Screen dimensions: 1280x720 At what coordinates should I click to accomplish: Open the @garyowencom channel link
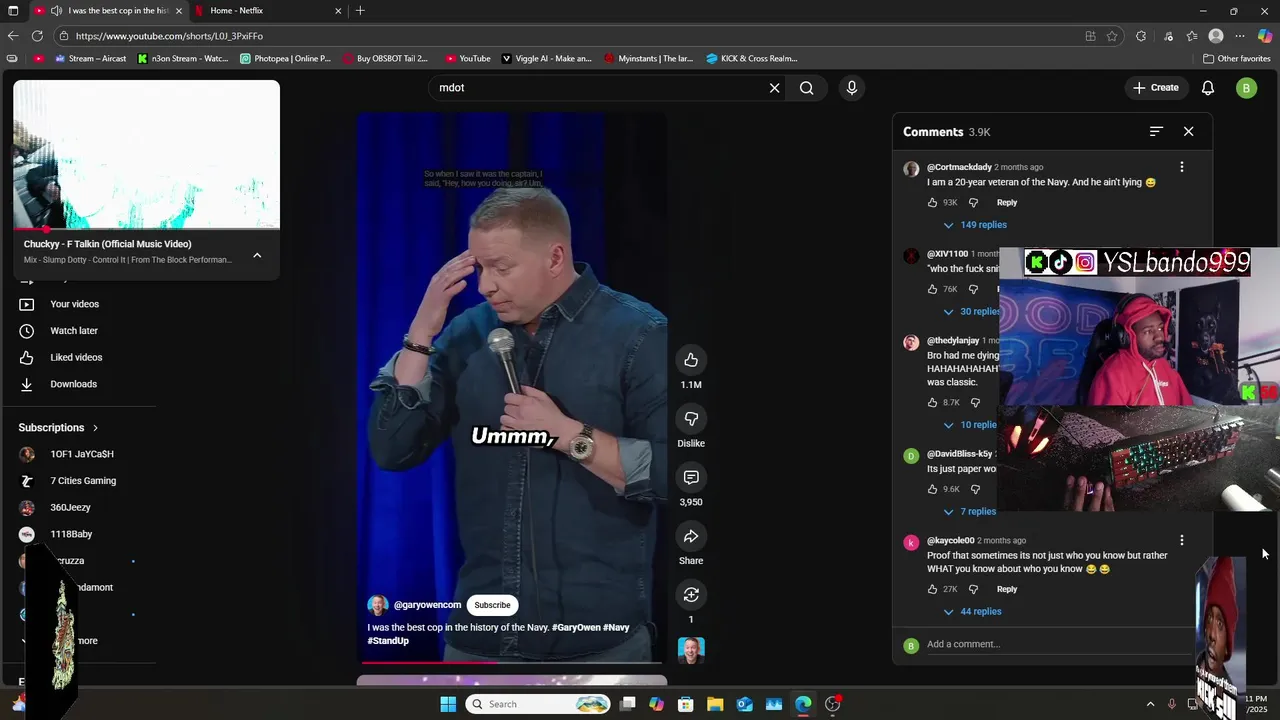(x=427, y=605)
